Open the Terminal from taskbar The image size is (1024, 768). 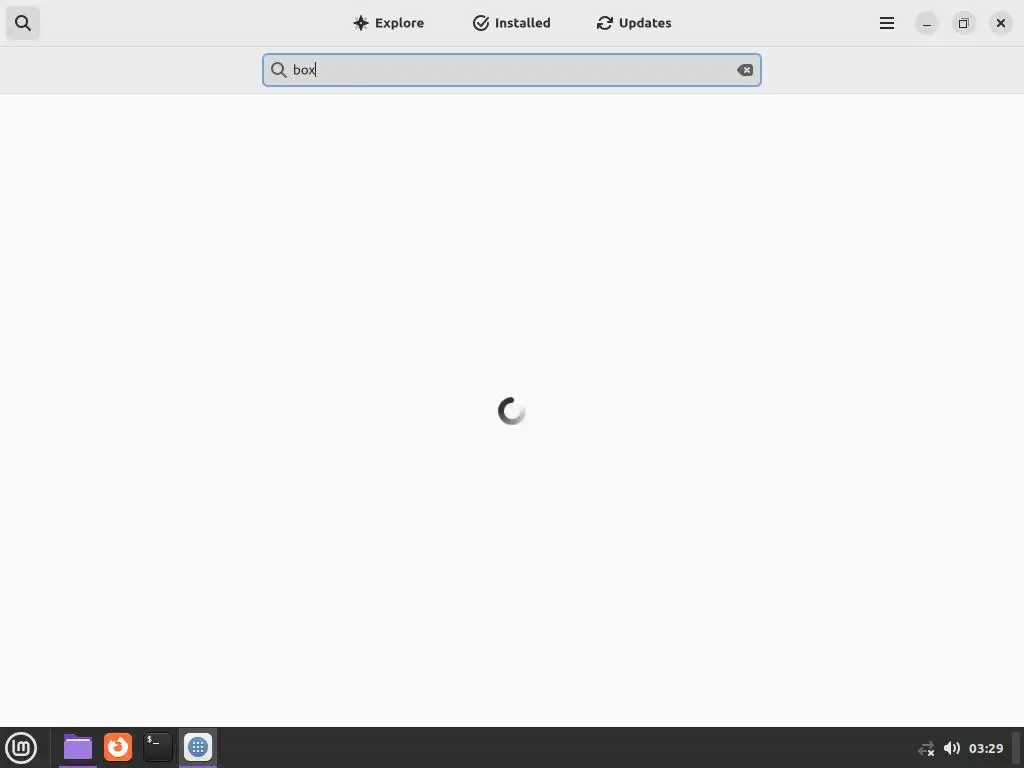158,747
